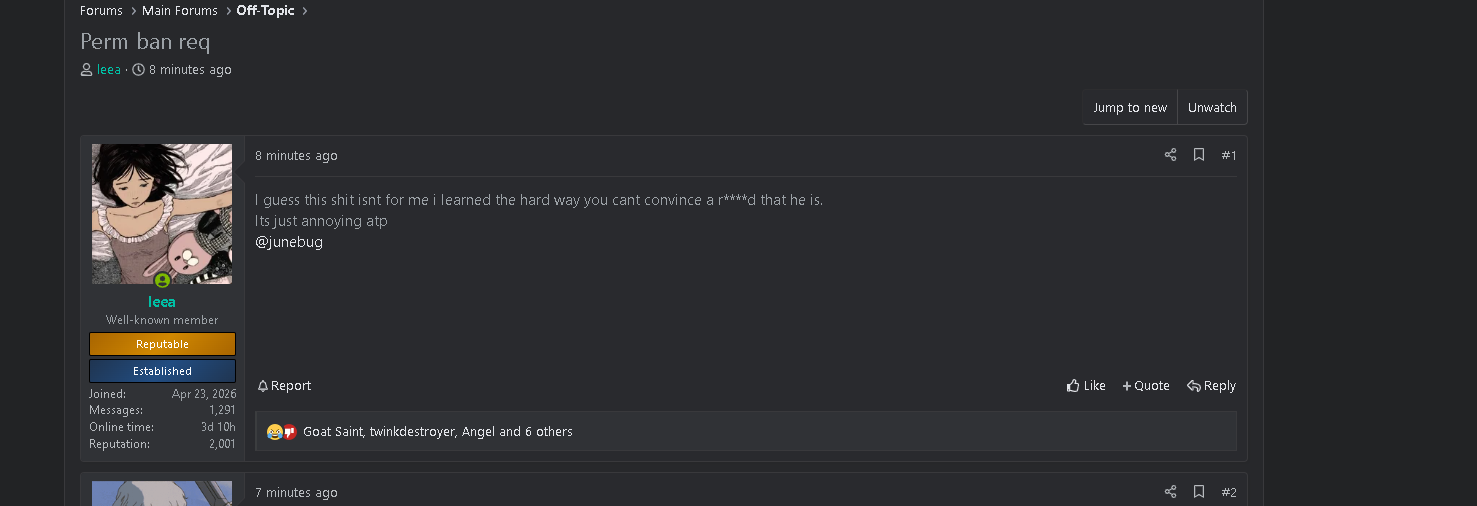This screenshot has width=1477, height=506.
Task: Open @junebug mention
Action: click(289, 242)
